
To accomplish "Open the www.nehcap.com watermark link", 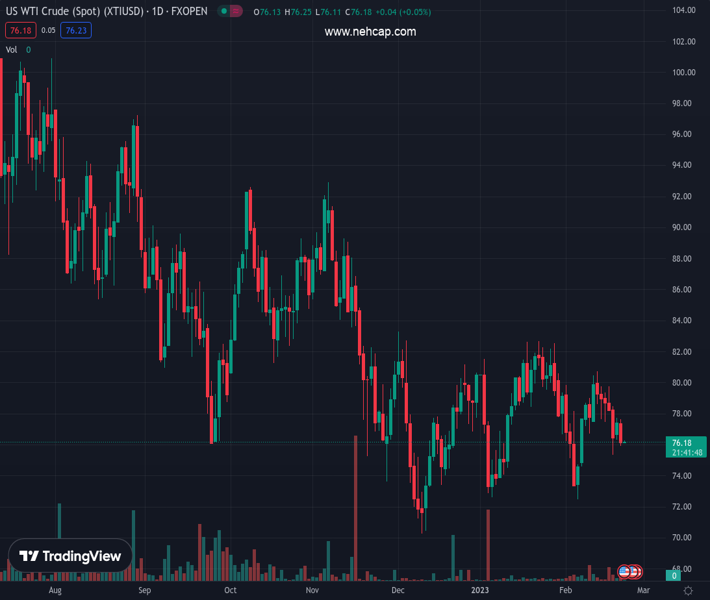I will pos(370,32).
